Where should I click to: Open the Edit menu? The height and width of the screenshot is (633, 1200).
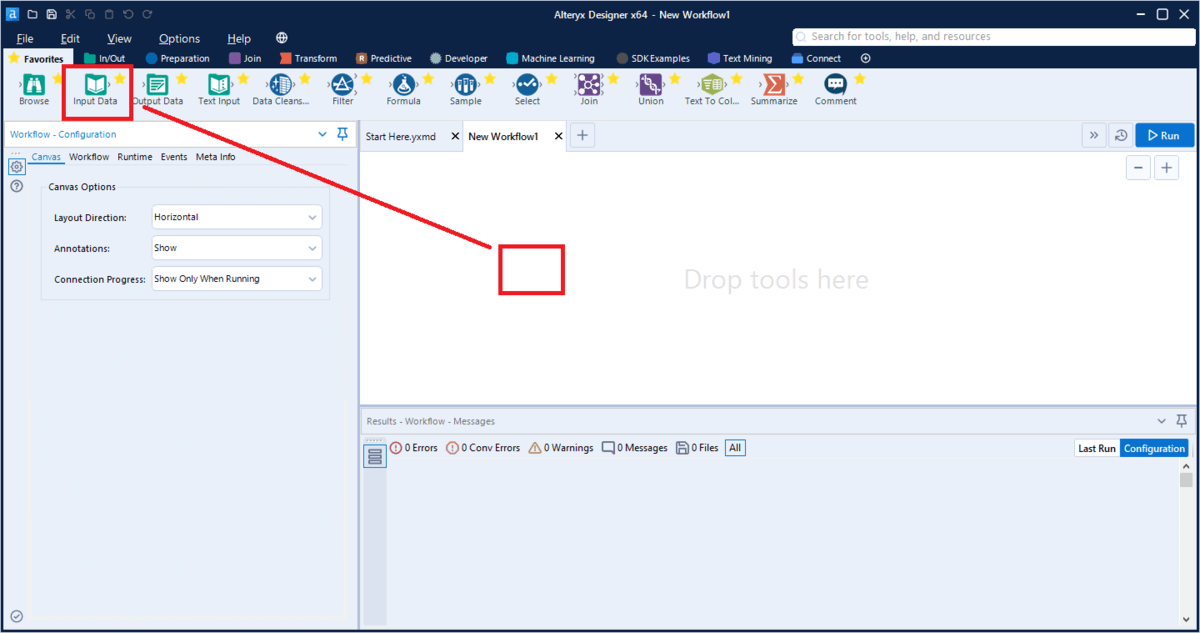point(70,38)
